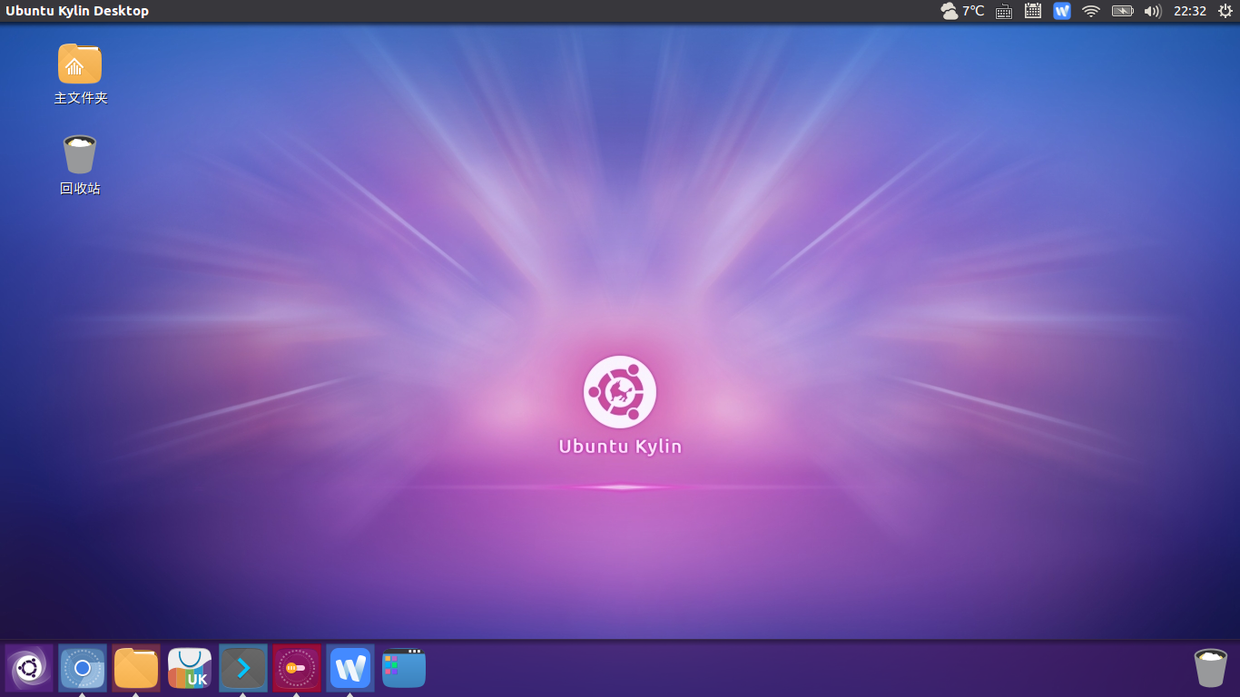
Task: Open the Wi-Fi network menu
Action: click(1091, 11)
